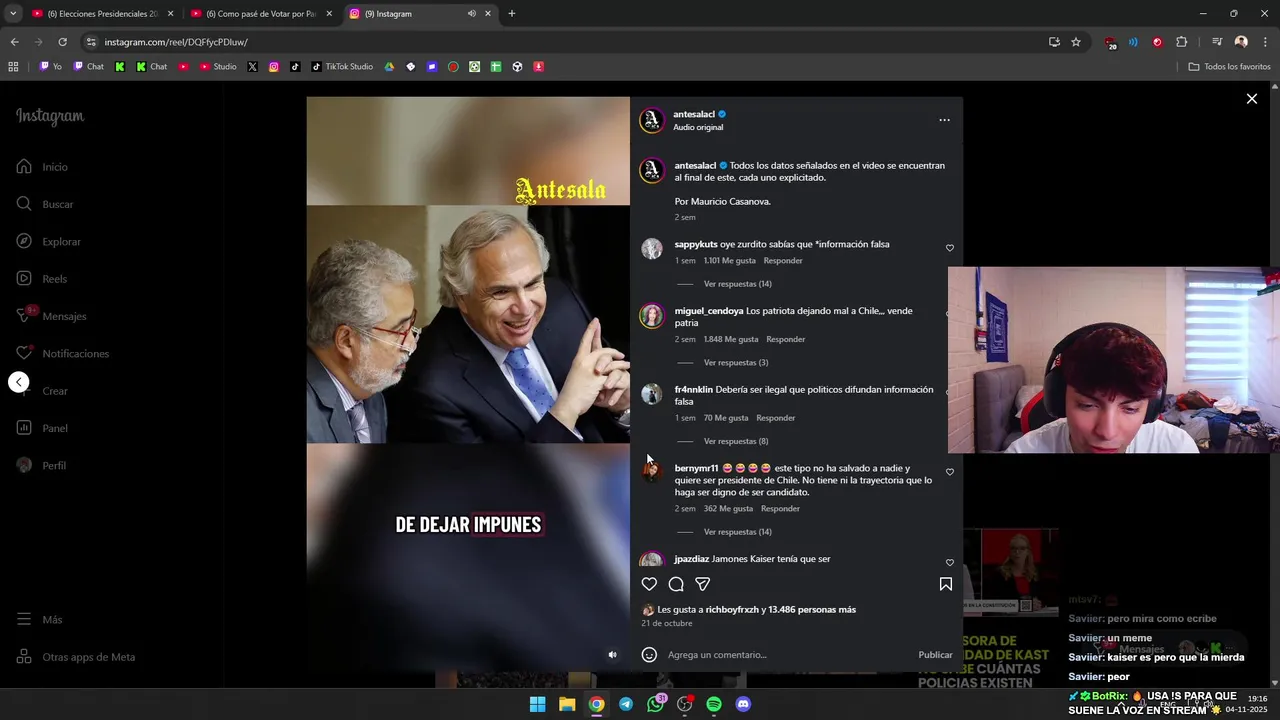Expand the 14 replies under bernymr11's comment
This screenshot has width=1280, height=720.
coord(737,532)
